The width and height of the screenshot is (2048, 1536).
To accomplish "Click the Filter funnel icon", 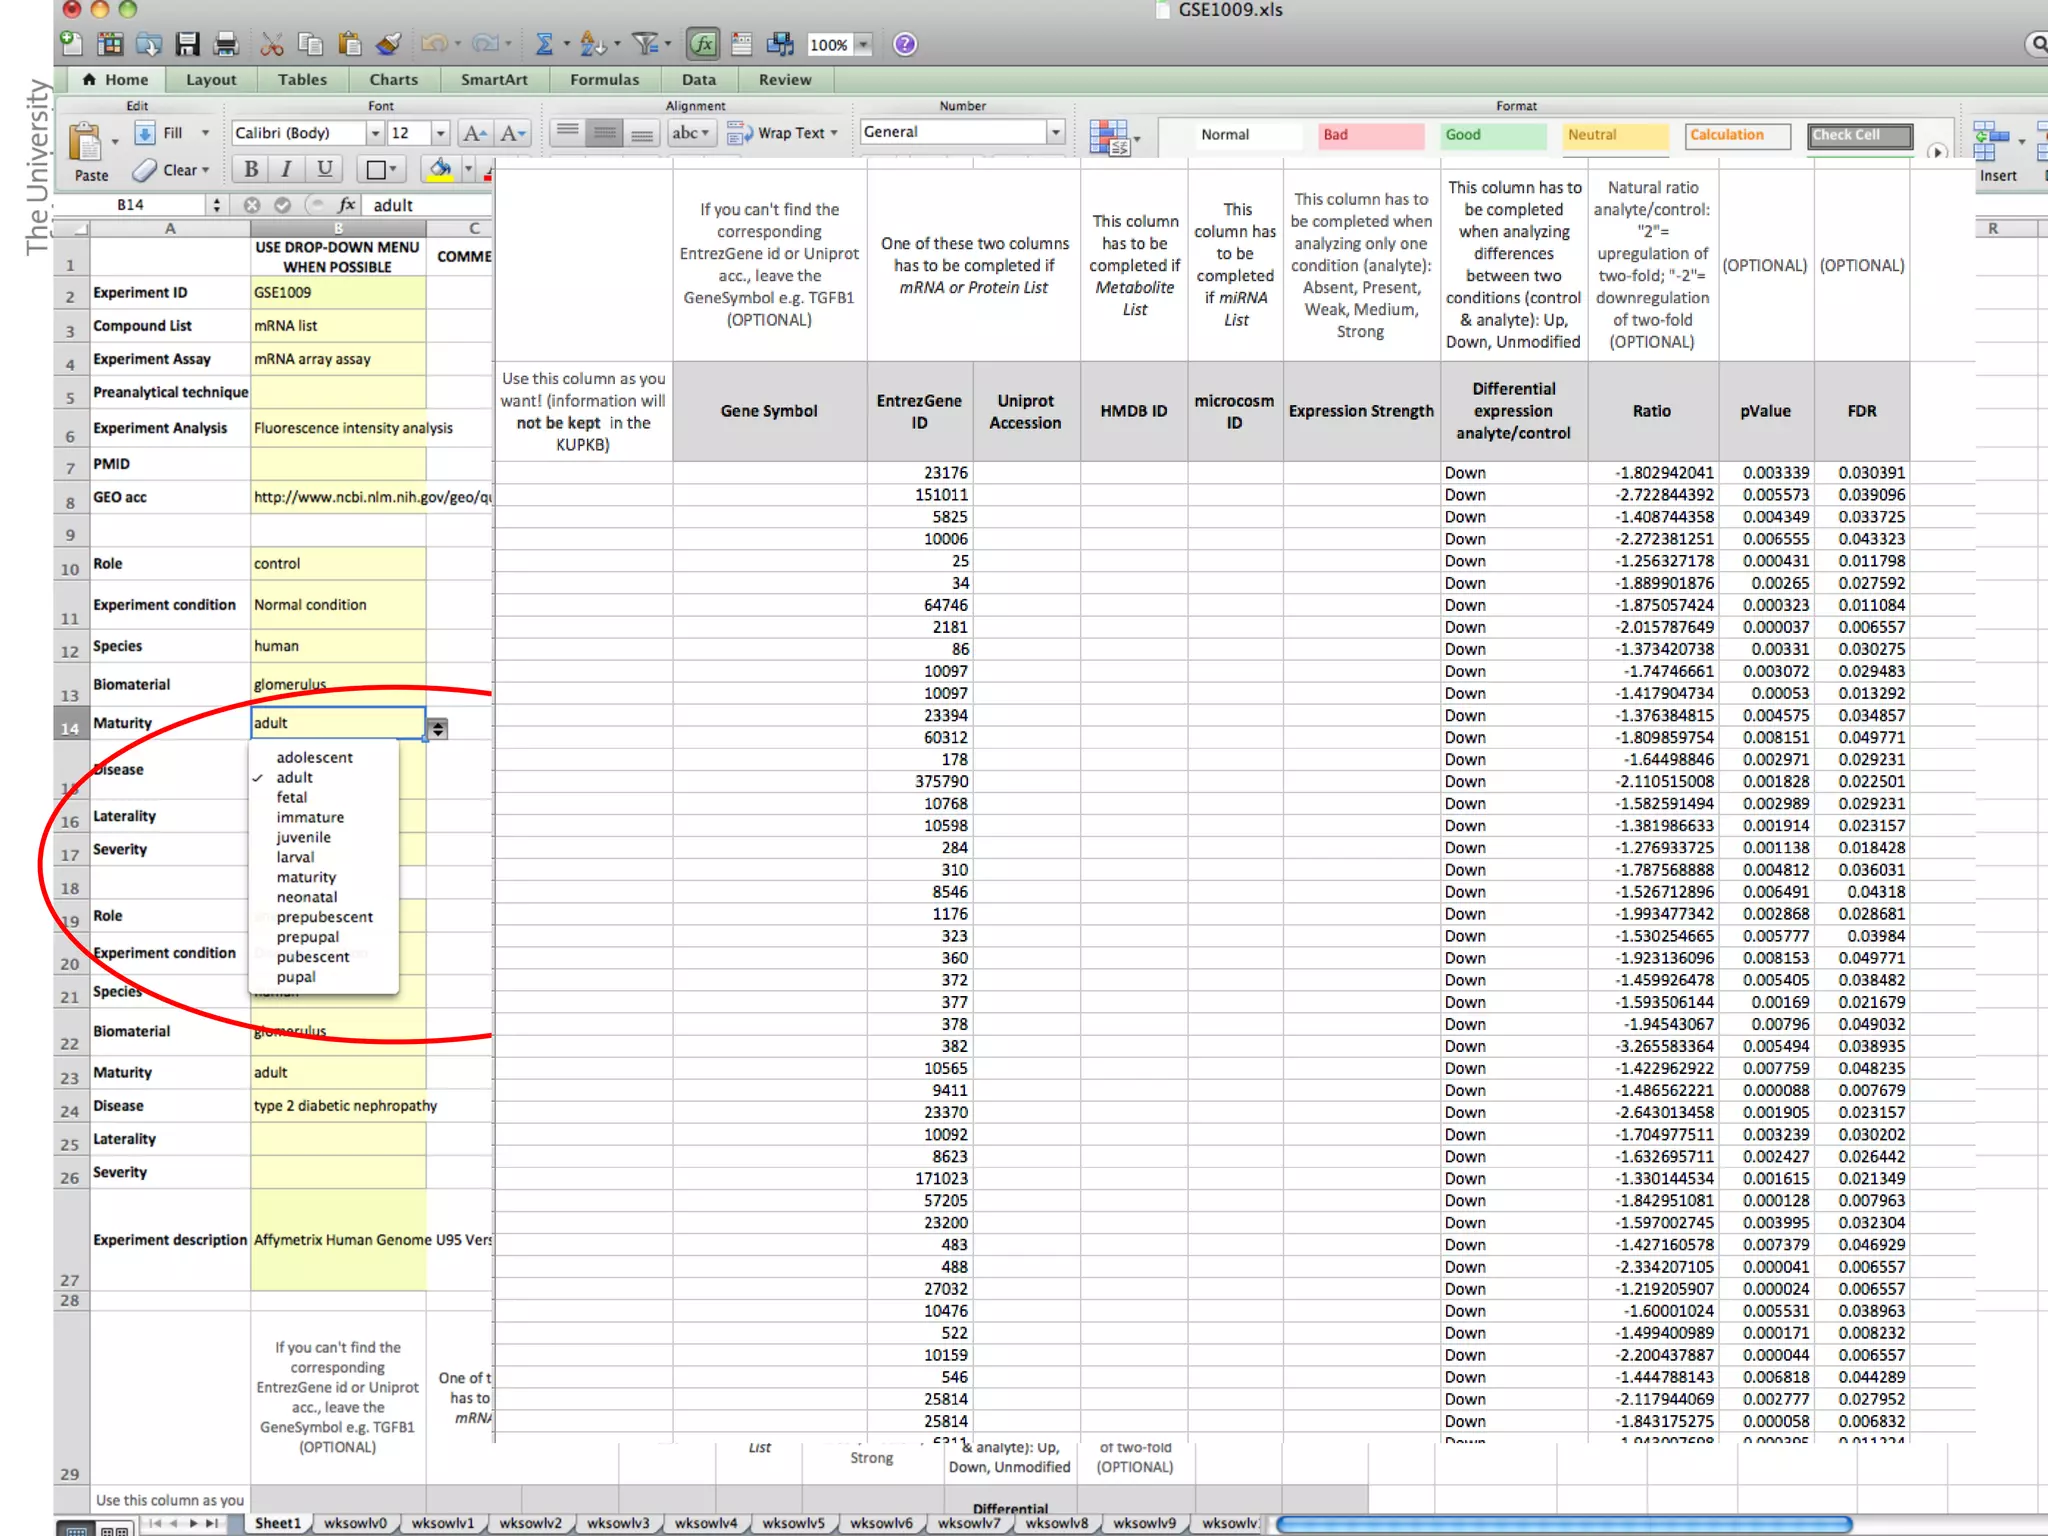I will [646, 44].
